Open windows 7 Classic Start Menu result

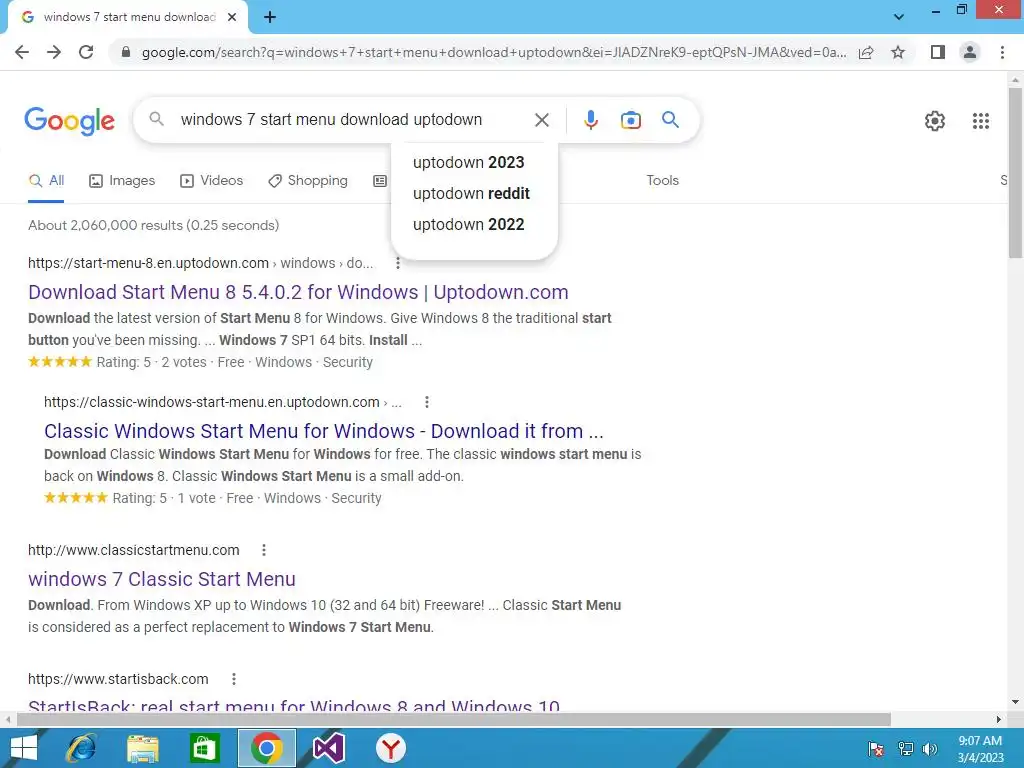(162, 579)
